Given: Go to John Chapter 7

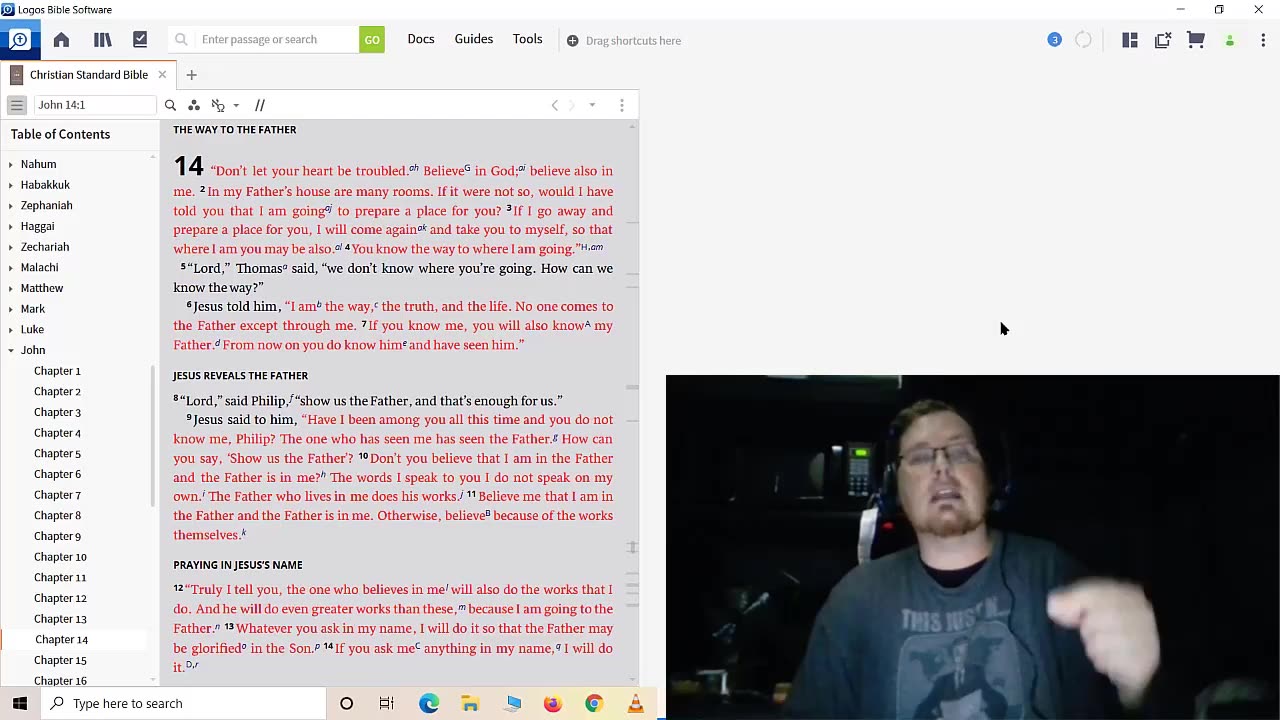Looking at the screenshot, I should point(57,495).
